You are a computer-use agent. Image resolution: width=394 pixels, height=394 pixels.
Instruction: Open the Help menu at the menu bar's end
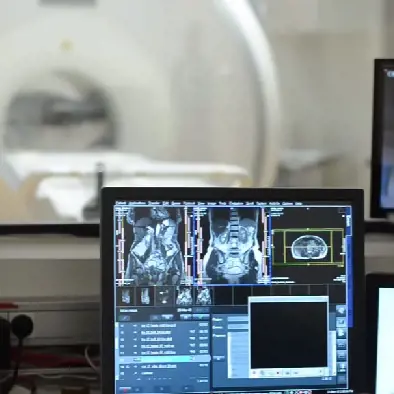pyautogui.click(x=299, y=203)
